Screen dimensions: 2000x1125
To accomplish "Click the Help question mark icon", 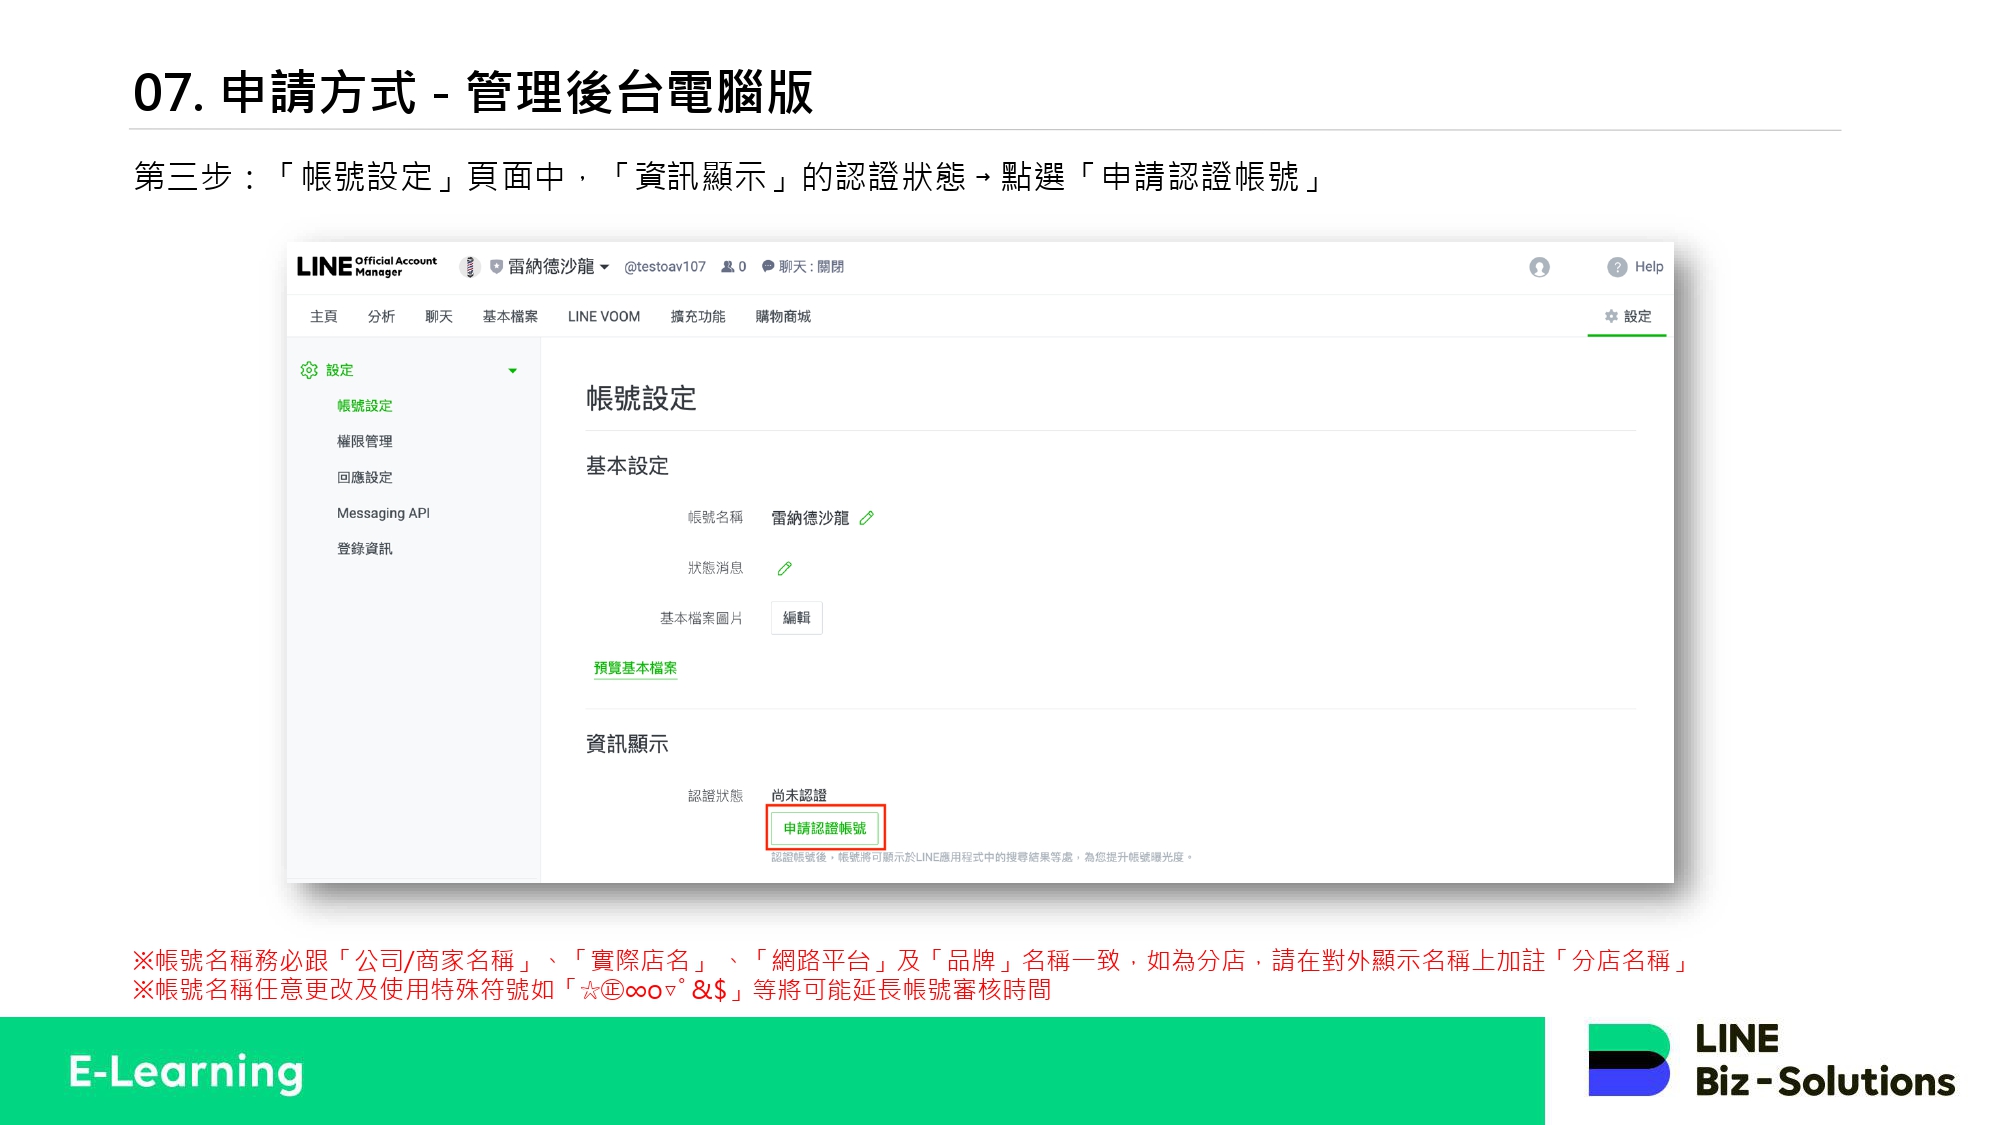I will click(x=1616, y=267).
